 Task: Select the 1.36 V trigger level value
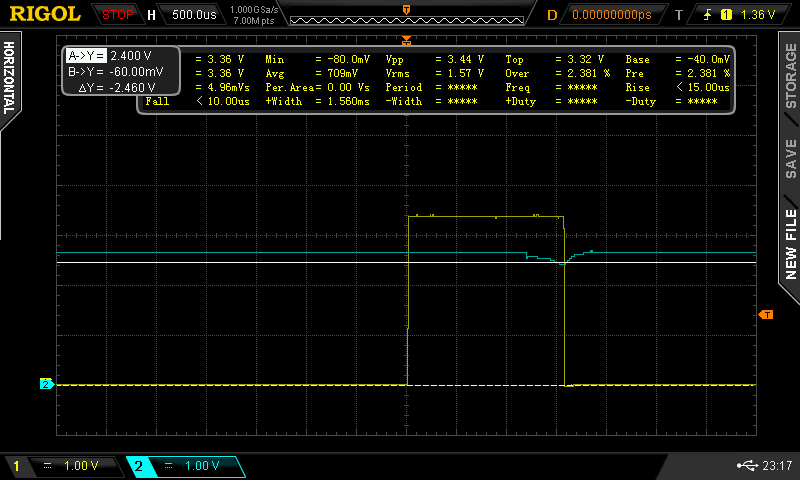click(758, 15)
